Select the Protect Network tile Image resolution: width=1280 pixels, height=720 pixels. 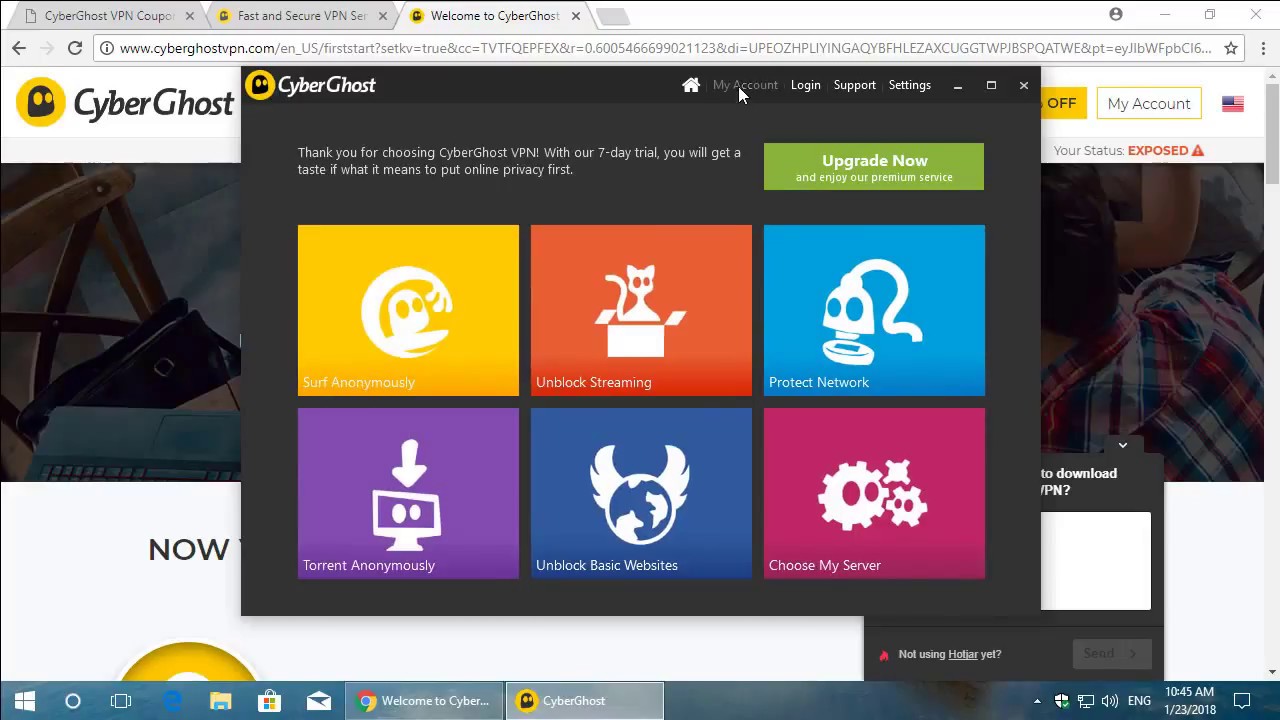point(874,310)
